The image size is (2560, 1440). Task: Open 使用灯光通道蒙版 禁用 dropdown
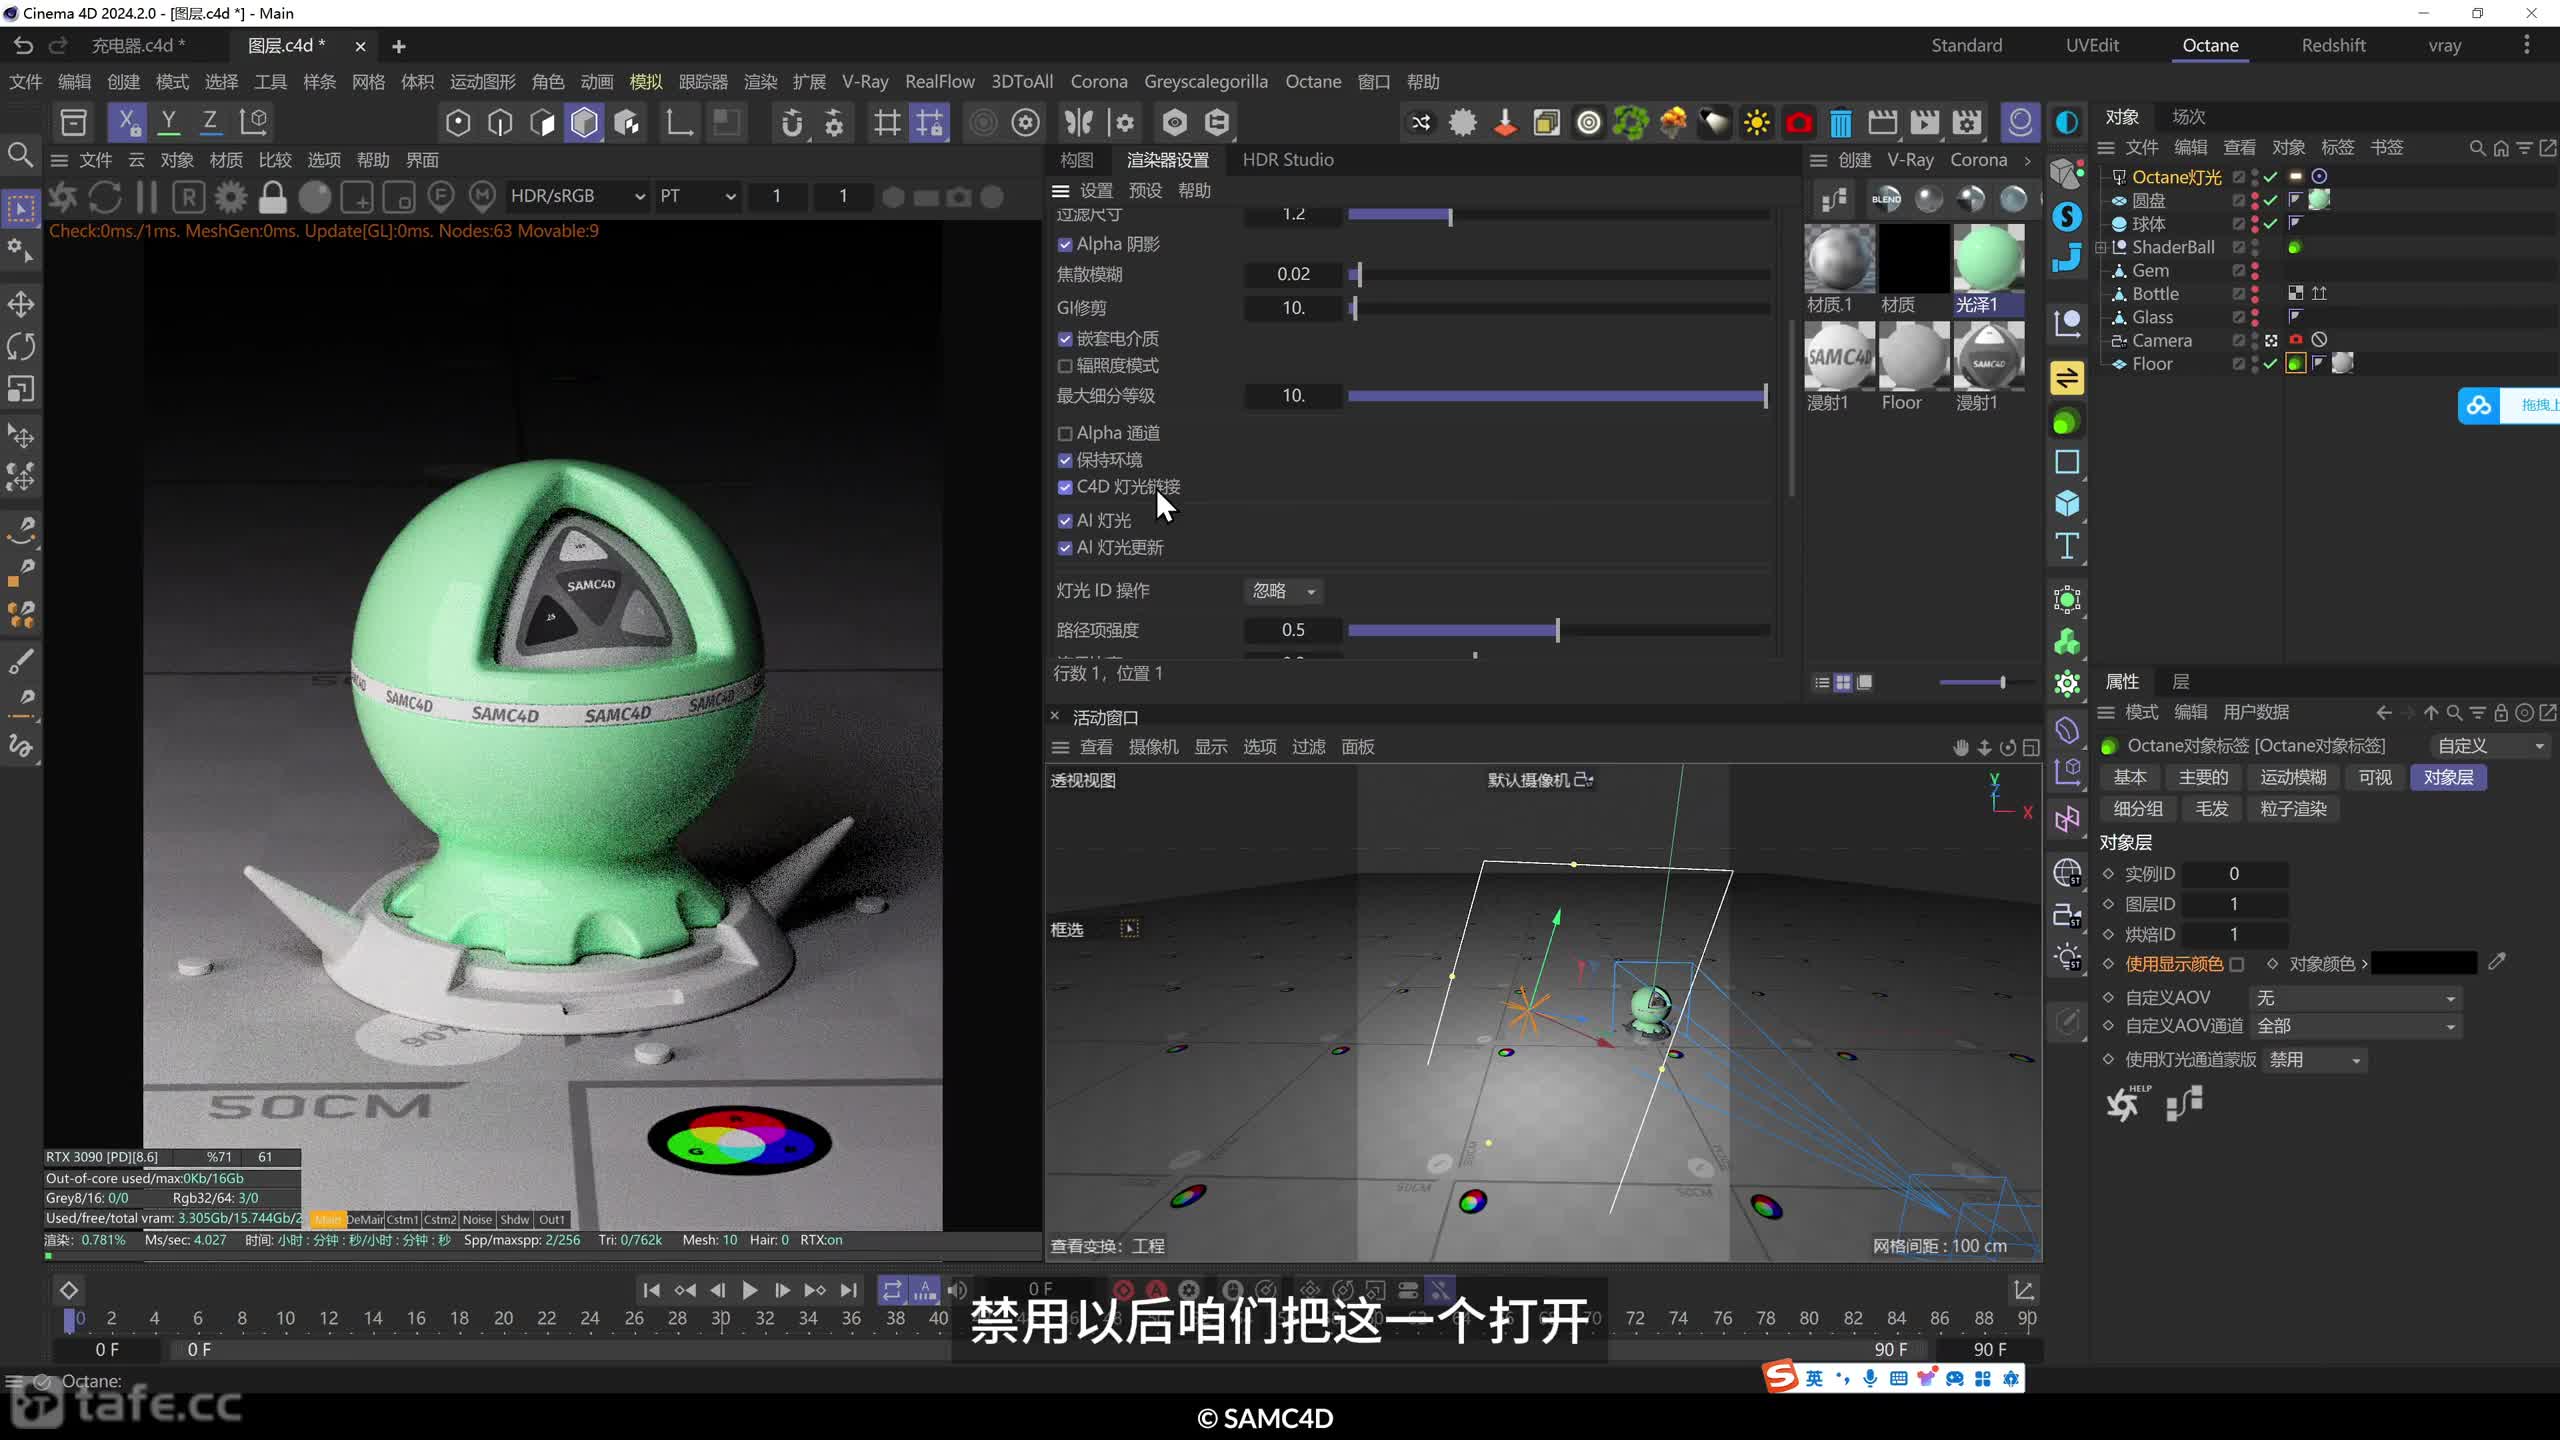tap(2313, 1060)
